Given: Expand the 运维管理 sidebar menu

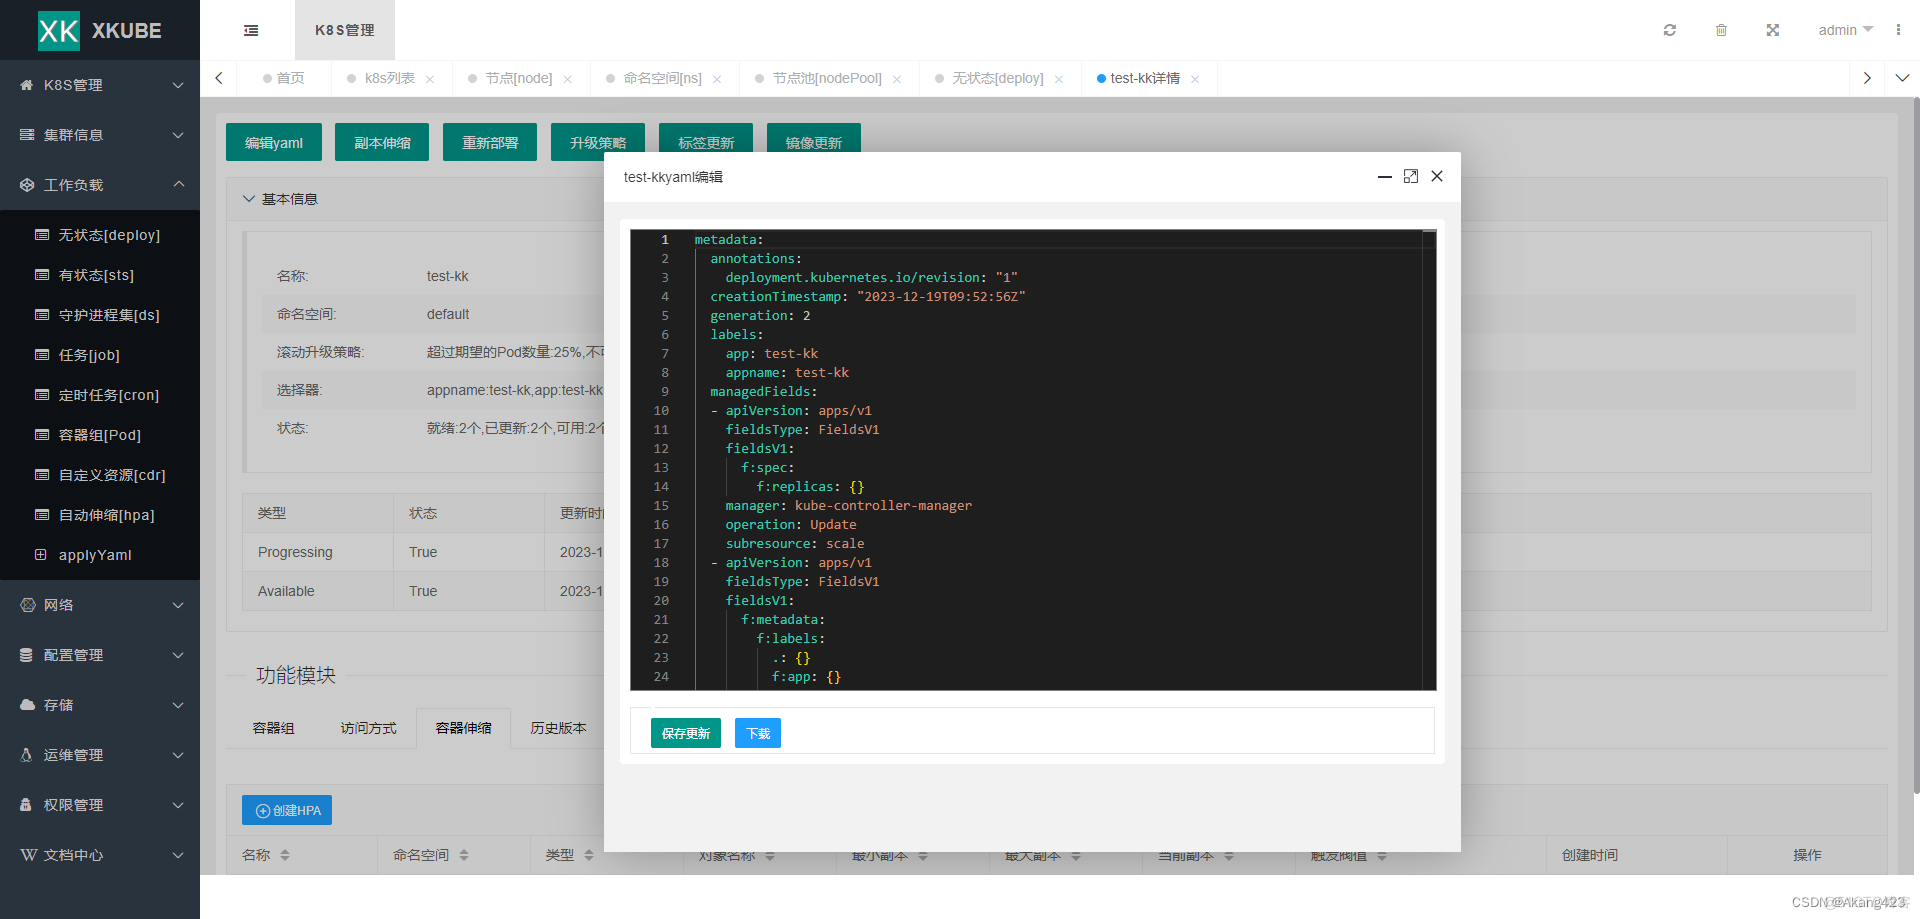Looking at the screenshot, I should (100, 755).
